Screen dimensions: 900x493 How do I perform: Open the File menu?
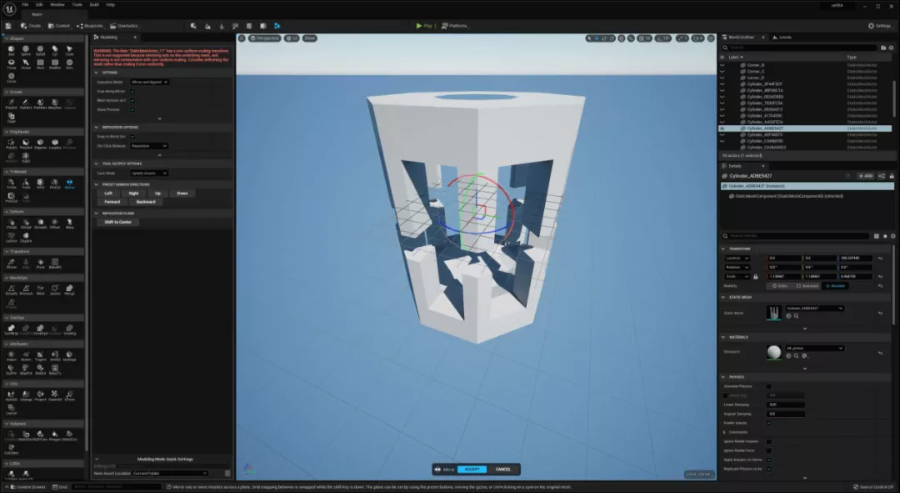click(x=25, y=5)
